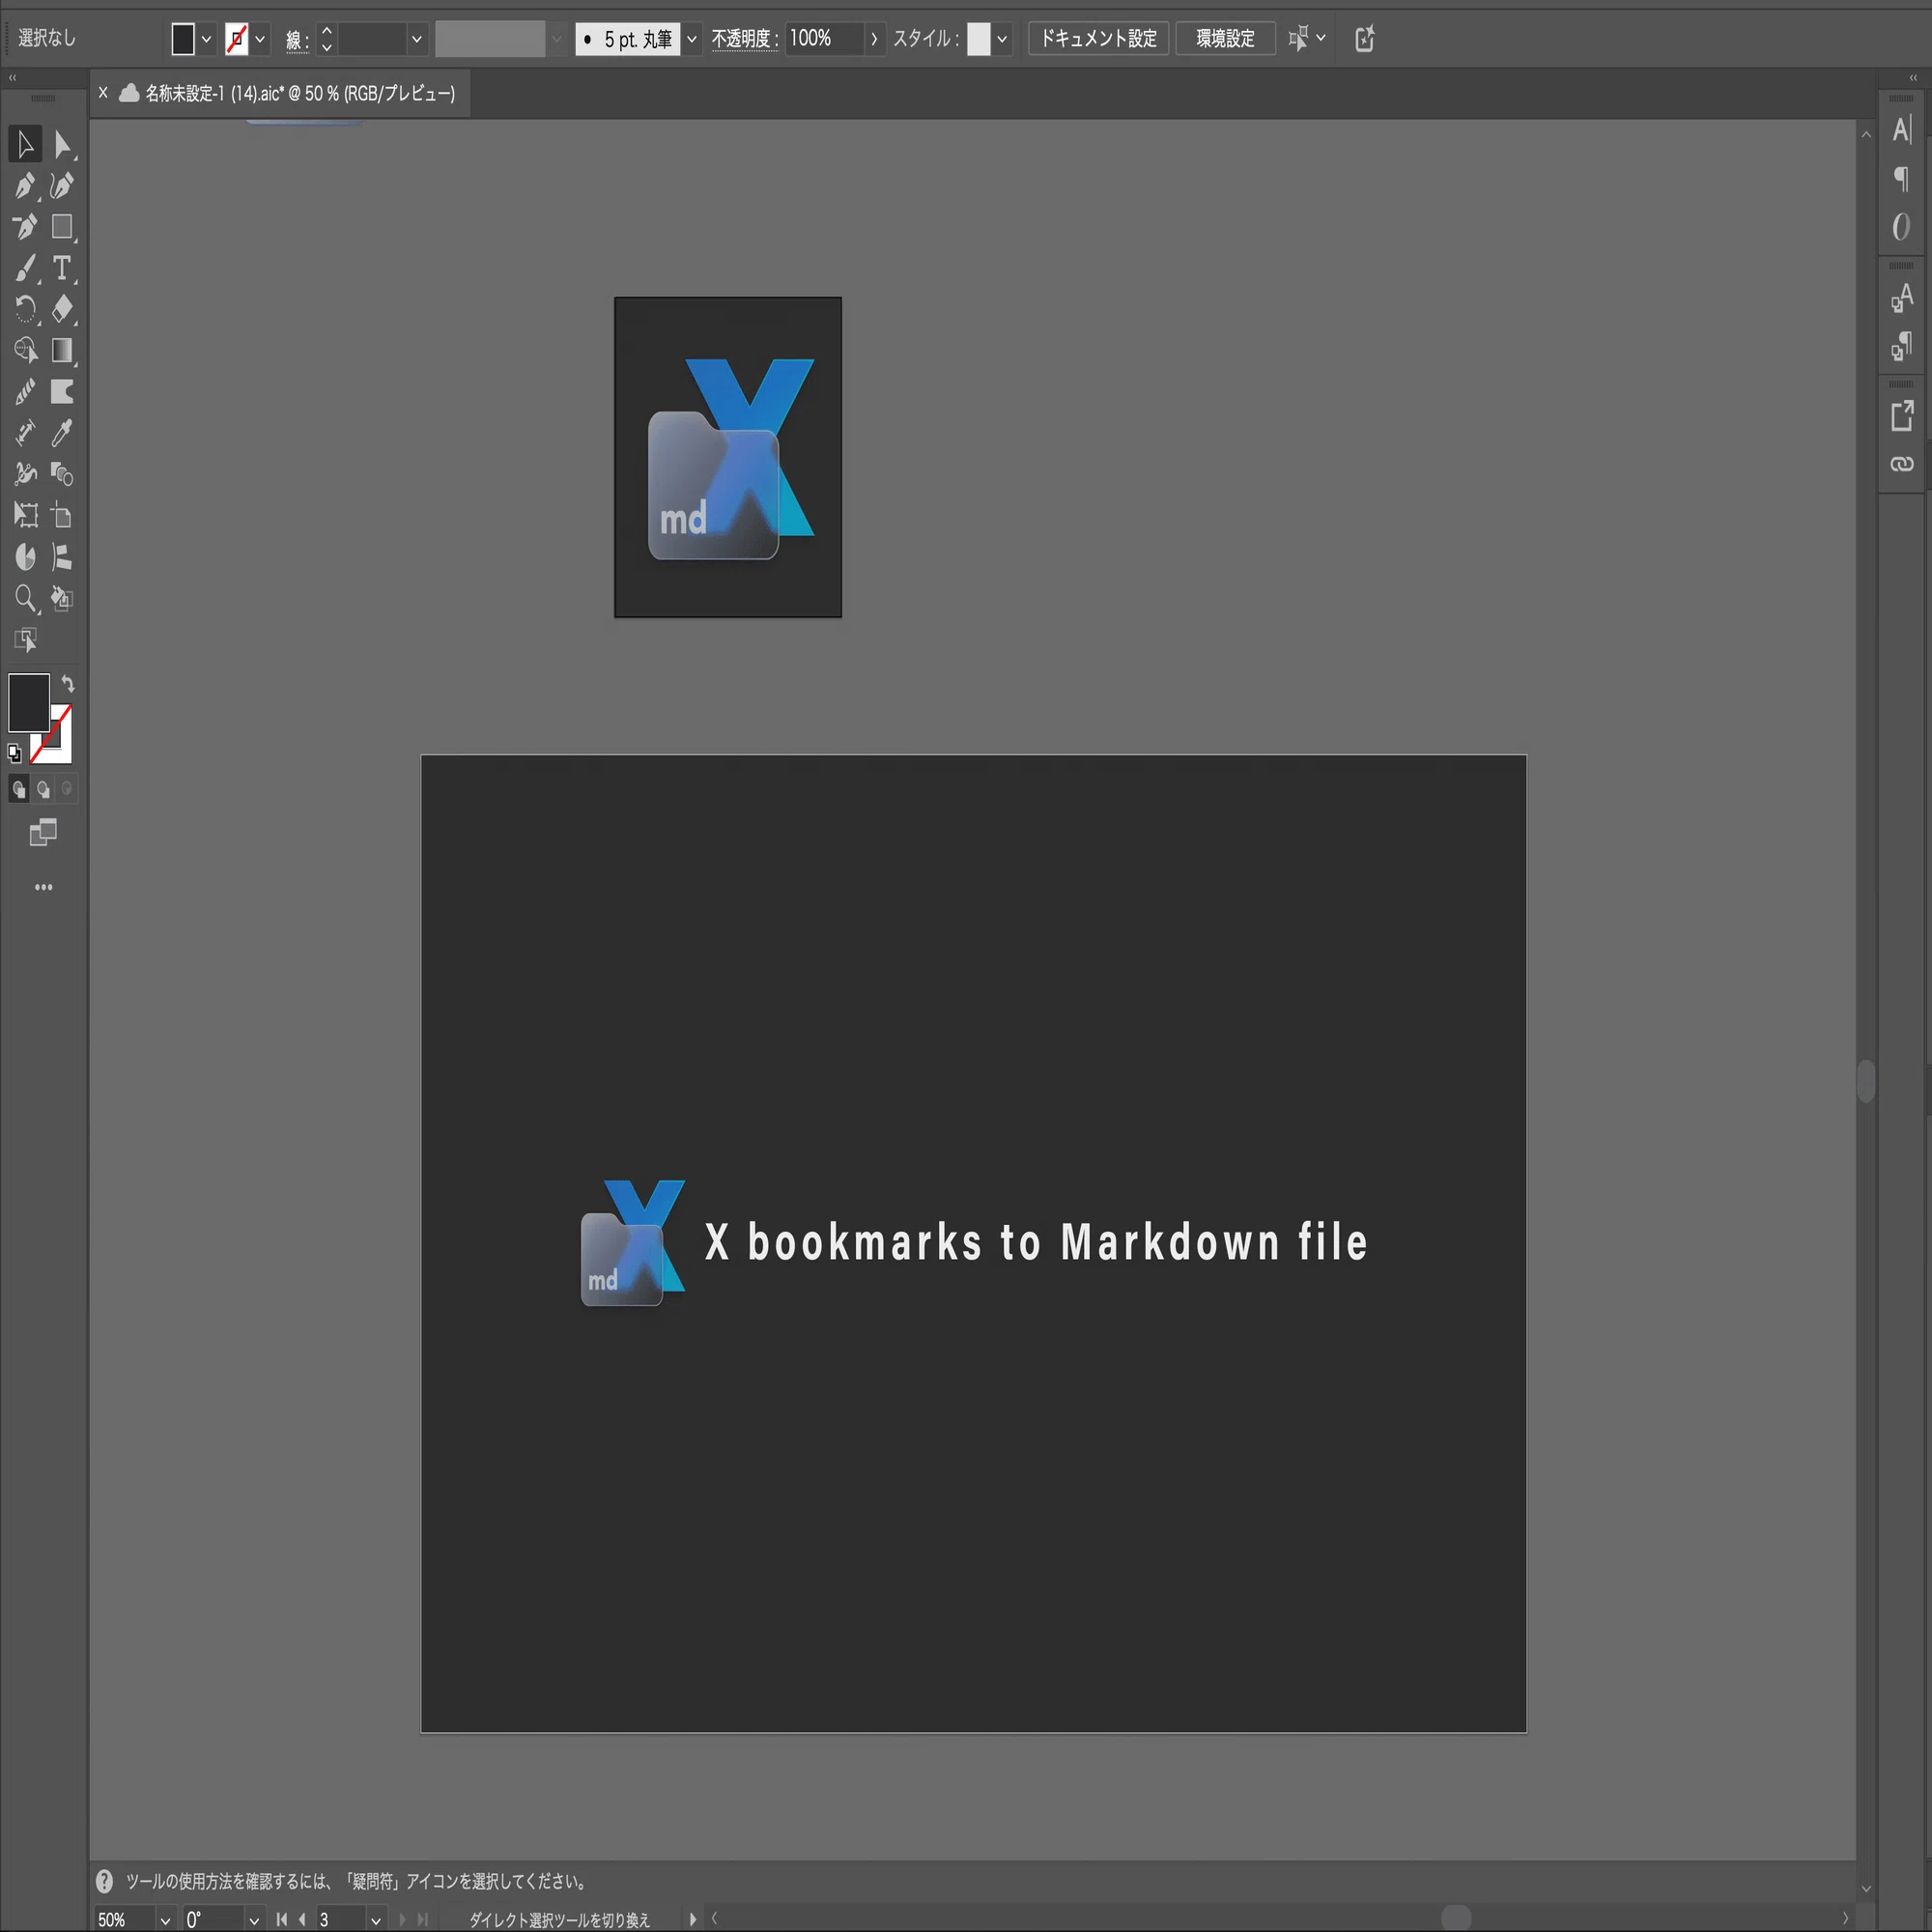Open the OpenType panel icon
This screenshot has height=1932, width=1932.
point(1902,227)
